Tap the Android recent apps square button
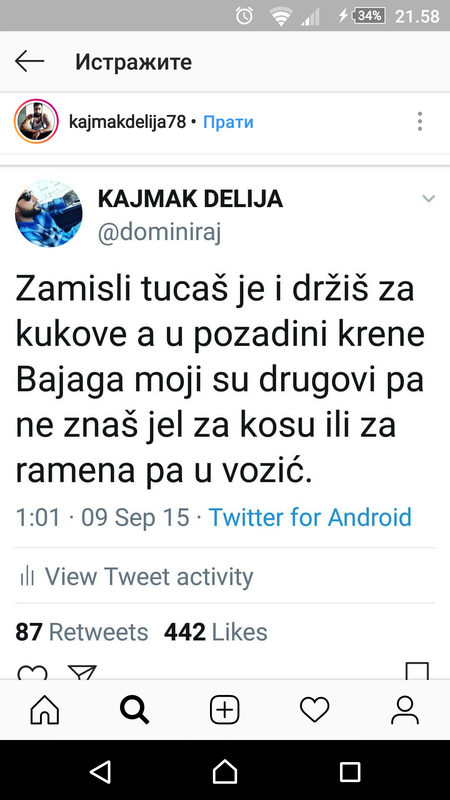Image resolution: width=450 pixels, height=800 pixels. (x=350, y=772)
